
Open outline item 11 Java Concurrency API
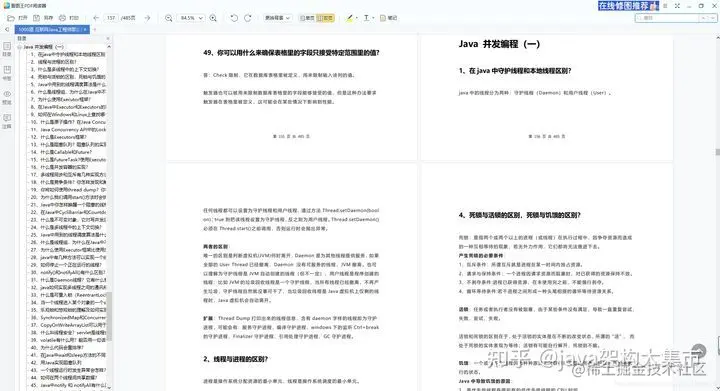(68, 129)
